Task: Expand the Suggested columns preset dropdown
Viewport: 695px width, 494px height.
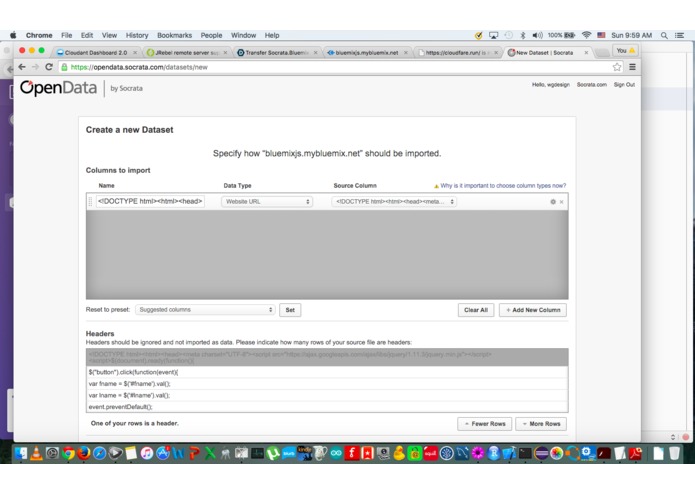Action: (x=205, y=310)
